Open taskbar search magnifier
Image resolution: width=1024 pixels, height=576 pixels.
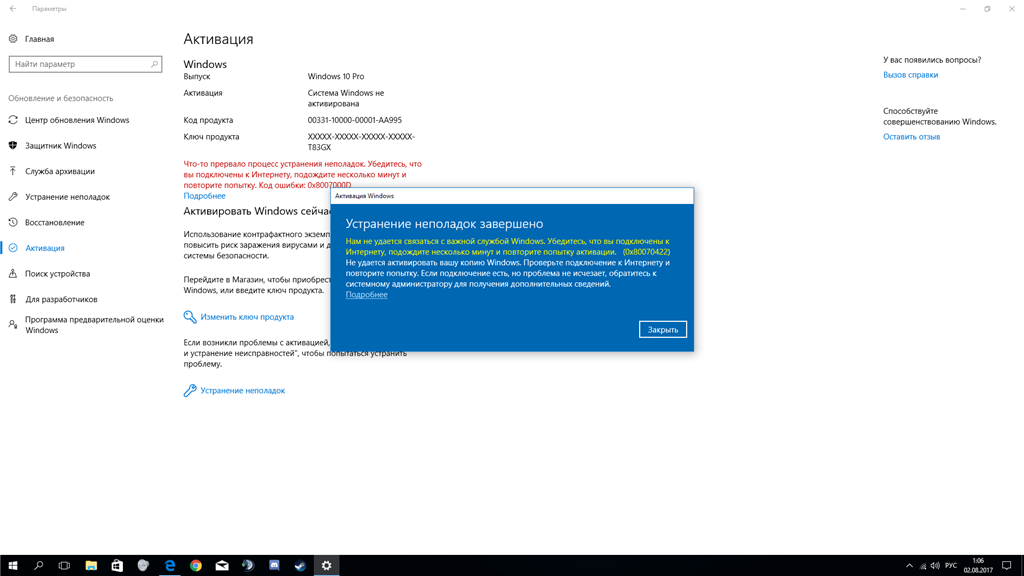[x=39, y=566]
